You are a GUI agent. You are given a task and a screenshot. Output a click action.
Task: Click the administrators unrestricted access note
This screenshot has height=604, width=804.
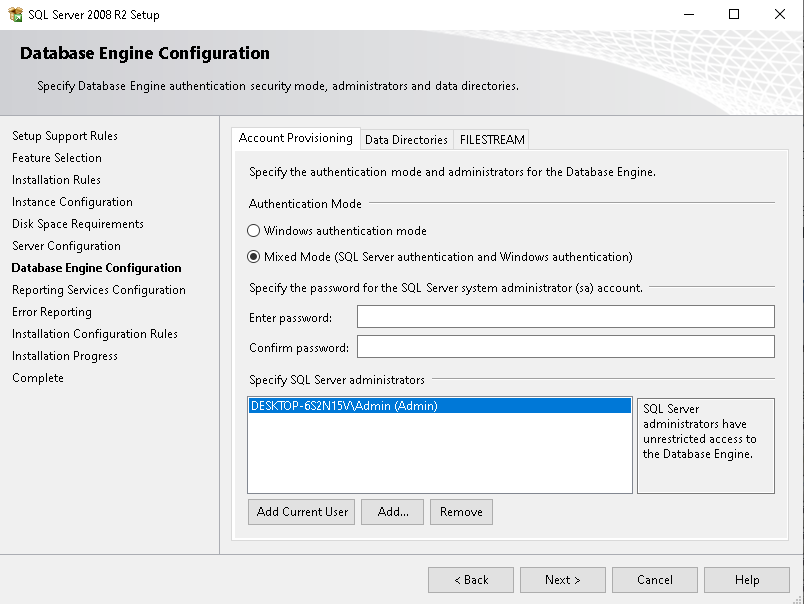[706, 446]
